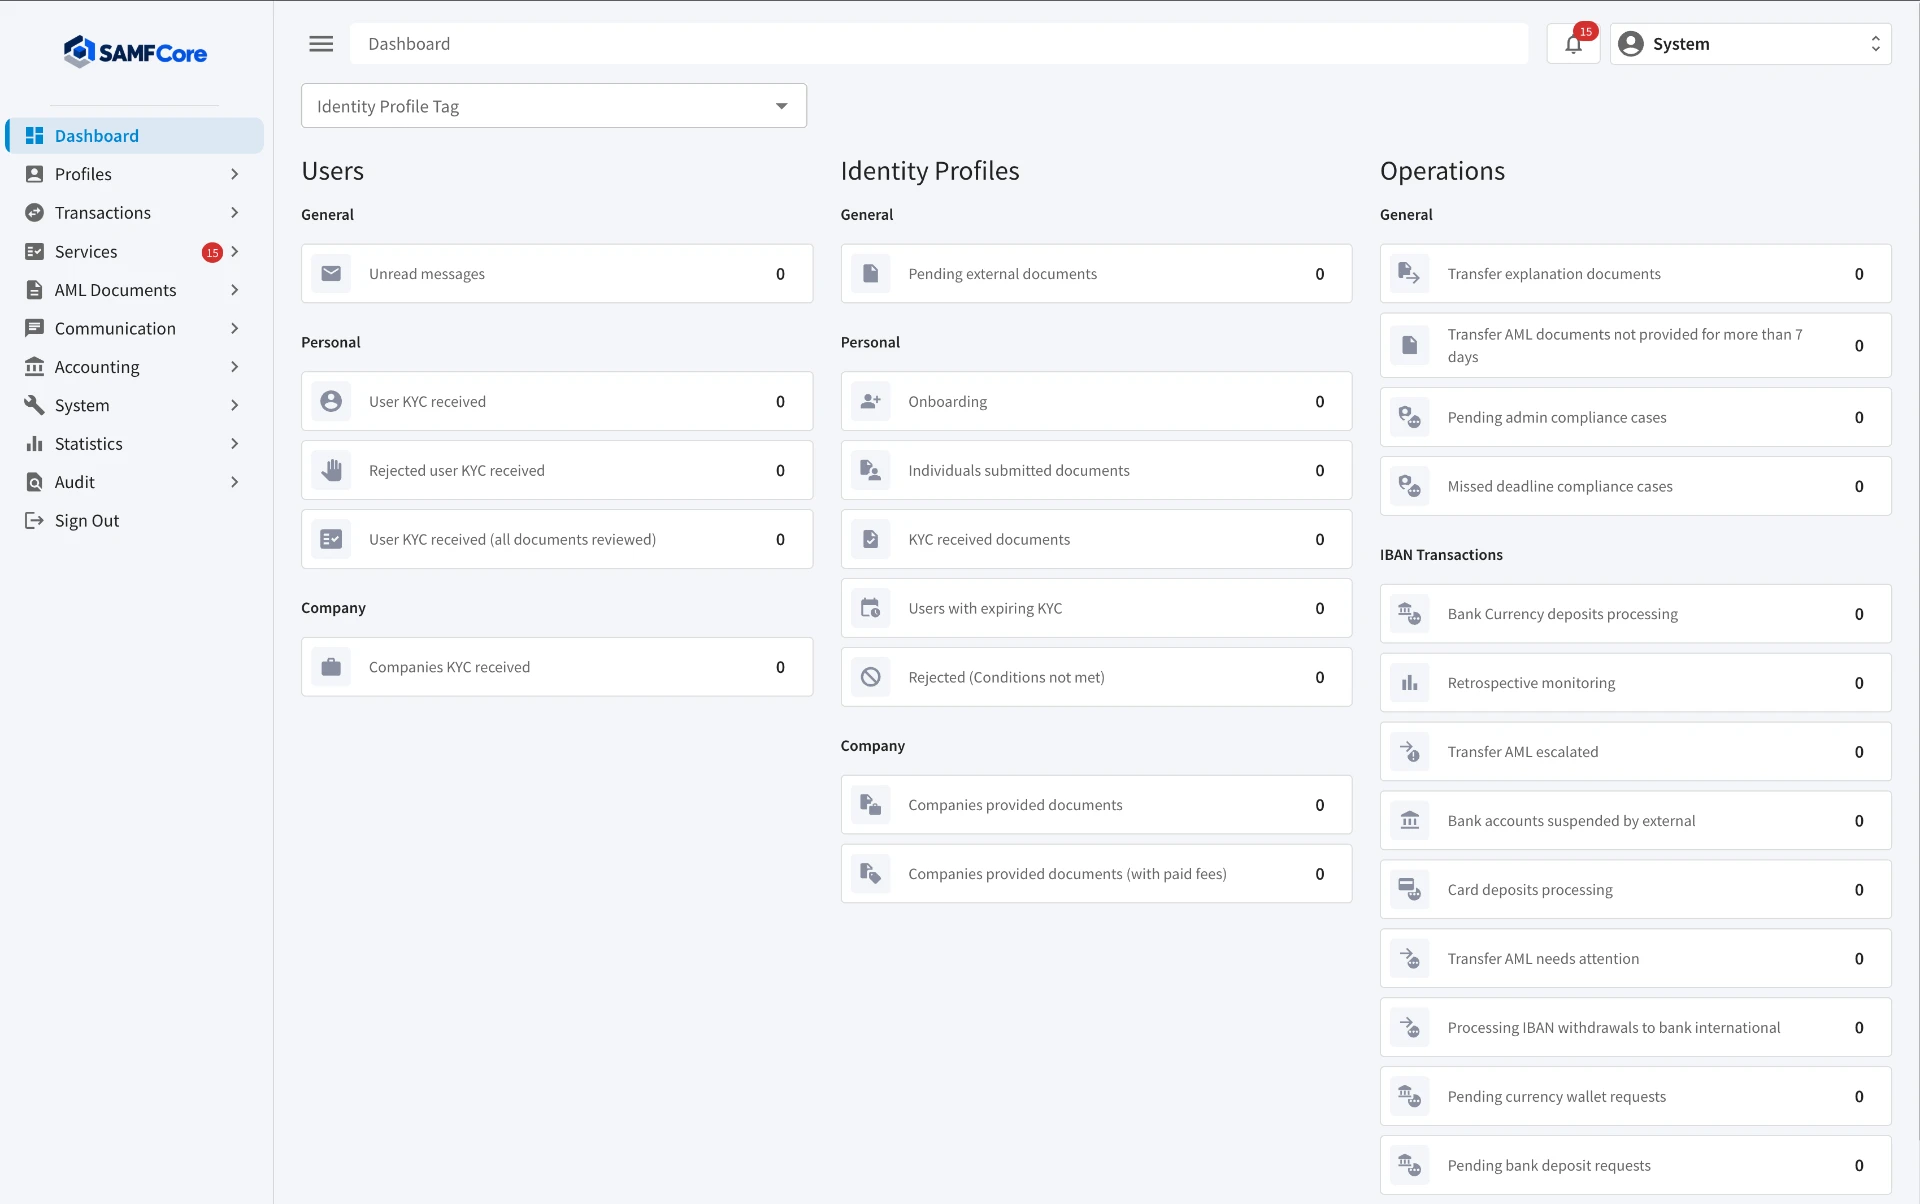The height and width of the screenshot is (1204, 1920).
Task: Expand the Services chevron in sidebar
Action: (235, 252)
